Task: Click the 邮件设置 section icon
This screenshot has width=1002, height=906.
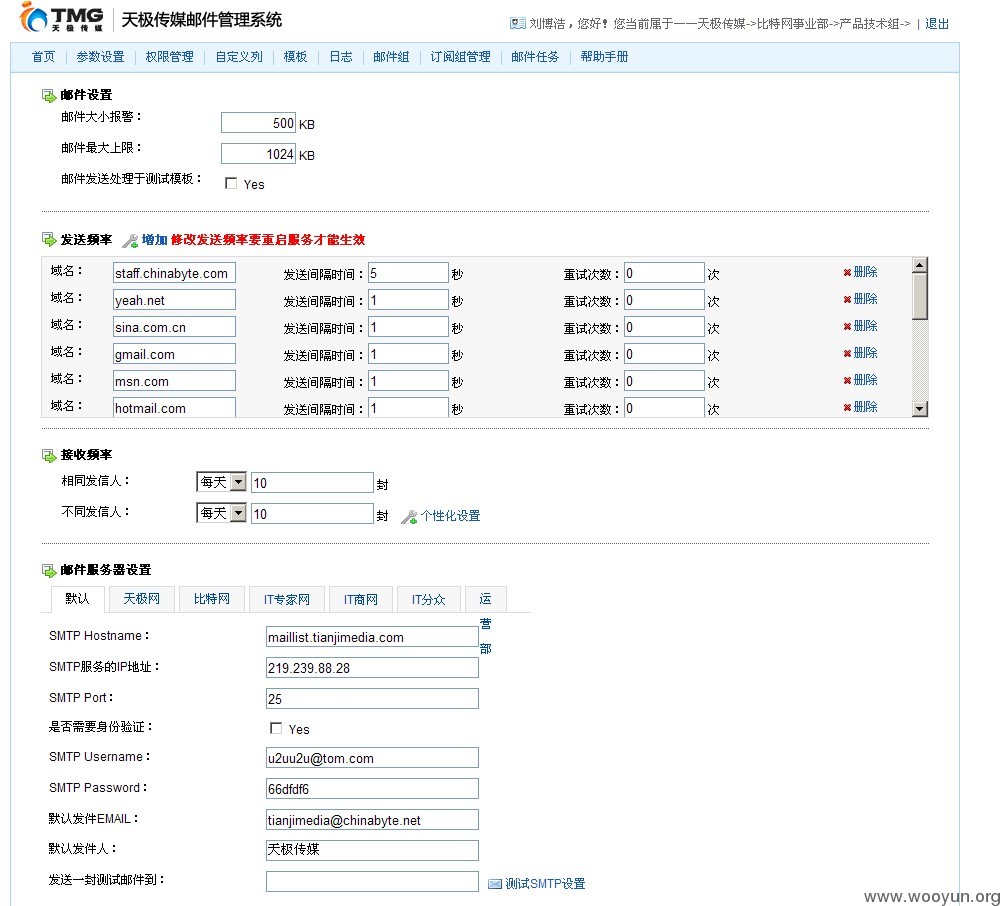Action: coord(49,96)
